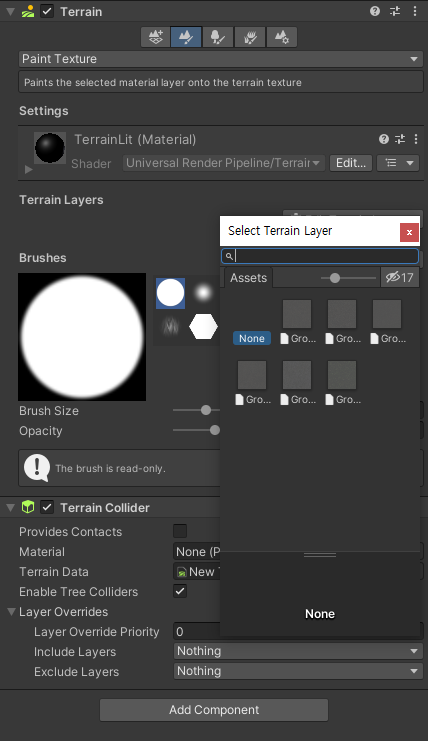Open the list dropdown beside Edit button

[x=398, y=163]
